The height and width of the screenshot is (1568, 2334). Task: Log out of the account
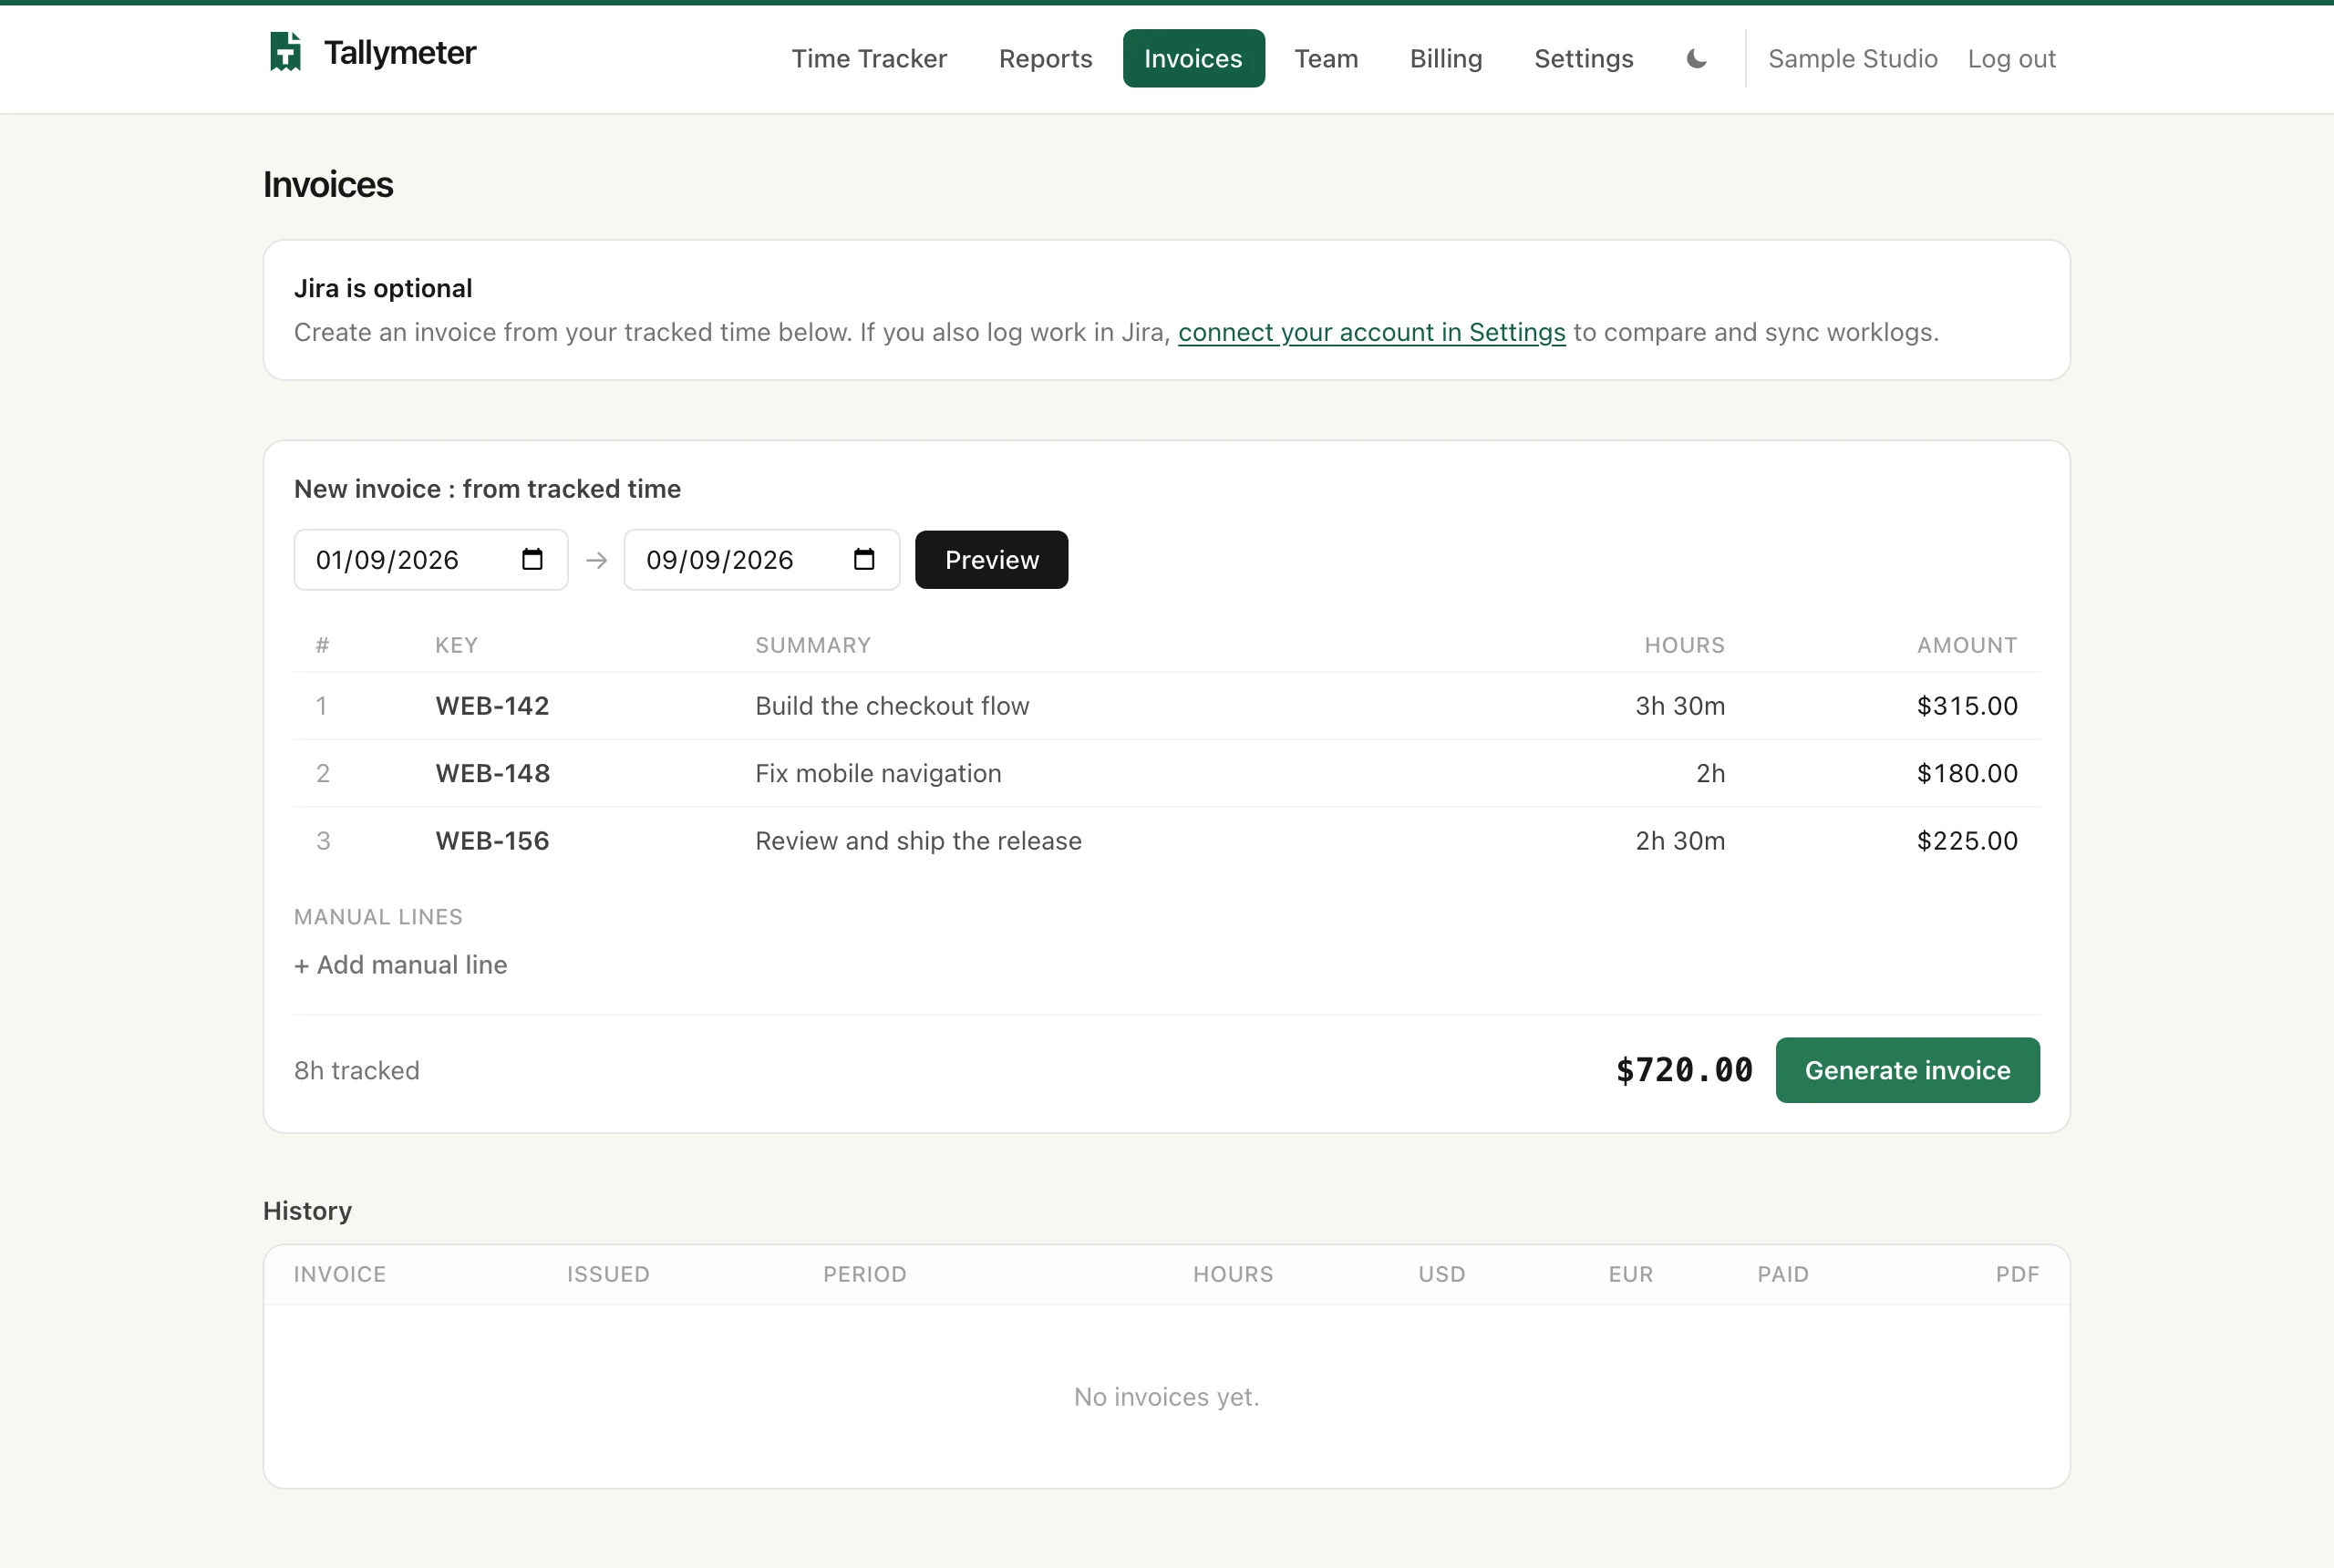tap(2011, 59)
